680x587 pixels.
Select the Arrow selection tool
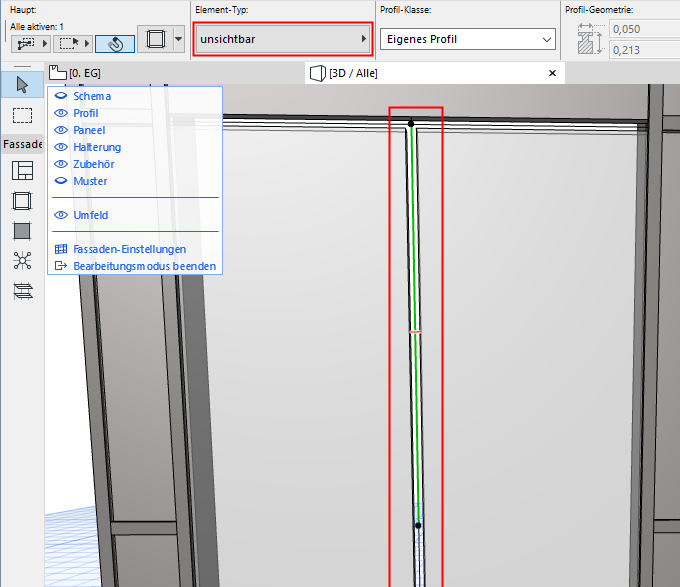pos(22,85)
